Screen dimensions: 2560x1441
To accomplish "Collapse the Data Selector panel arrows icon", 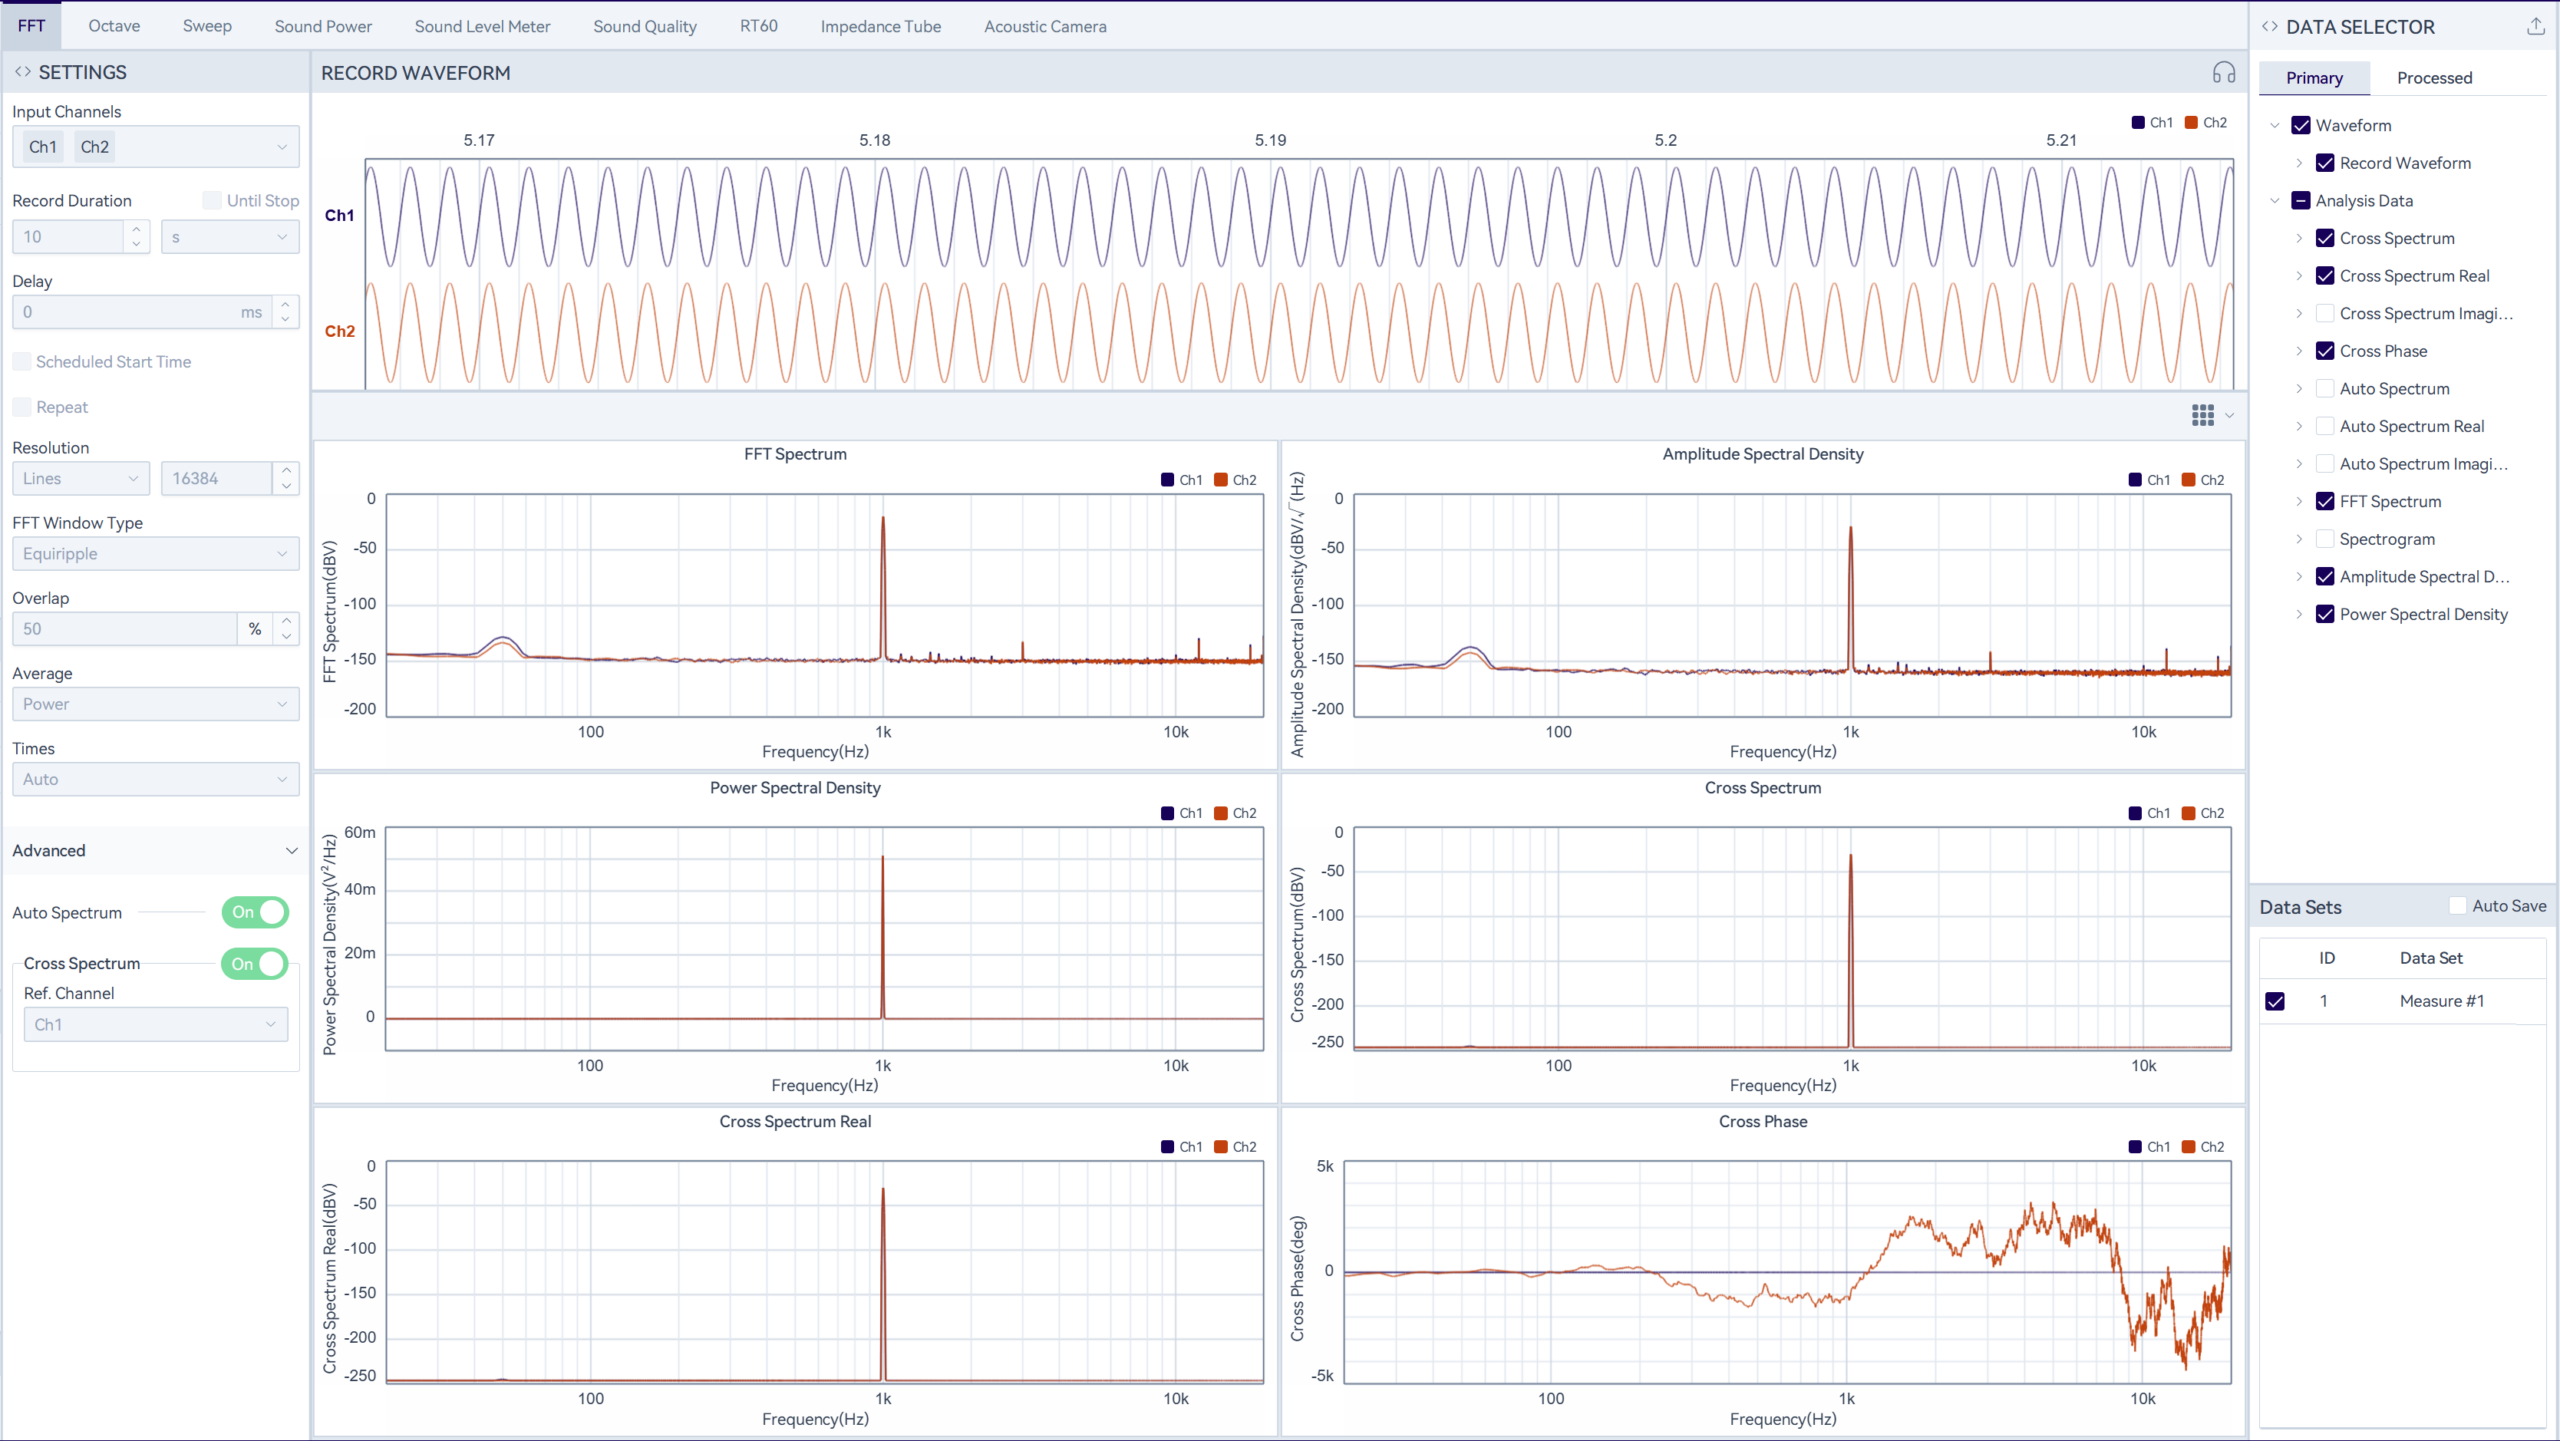I will click(x=2270, y=27).
